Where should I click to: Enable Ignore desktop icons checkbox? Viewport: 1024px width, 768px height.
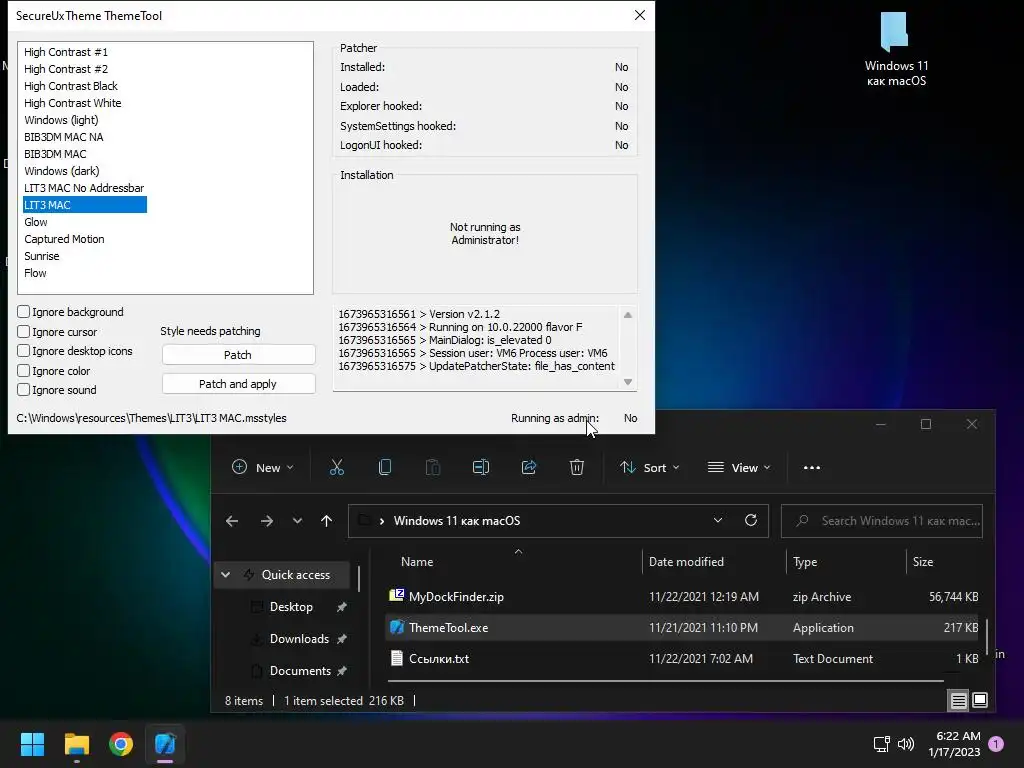24,351
